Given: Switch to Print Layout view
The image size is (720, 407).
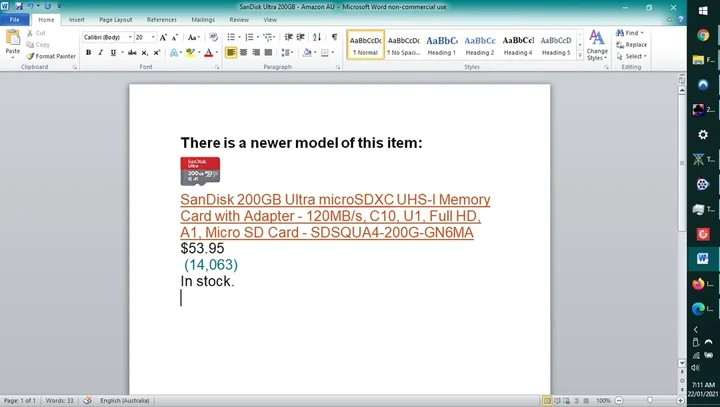Looking at the screenshot, I should tap(547, 401).
